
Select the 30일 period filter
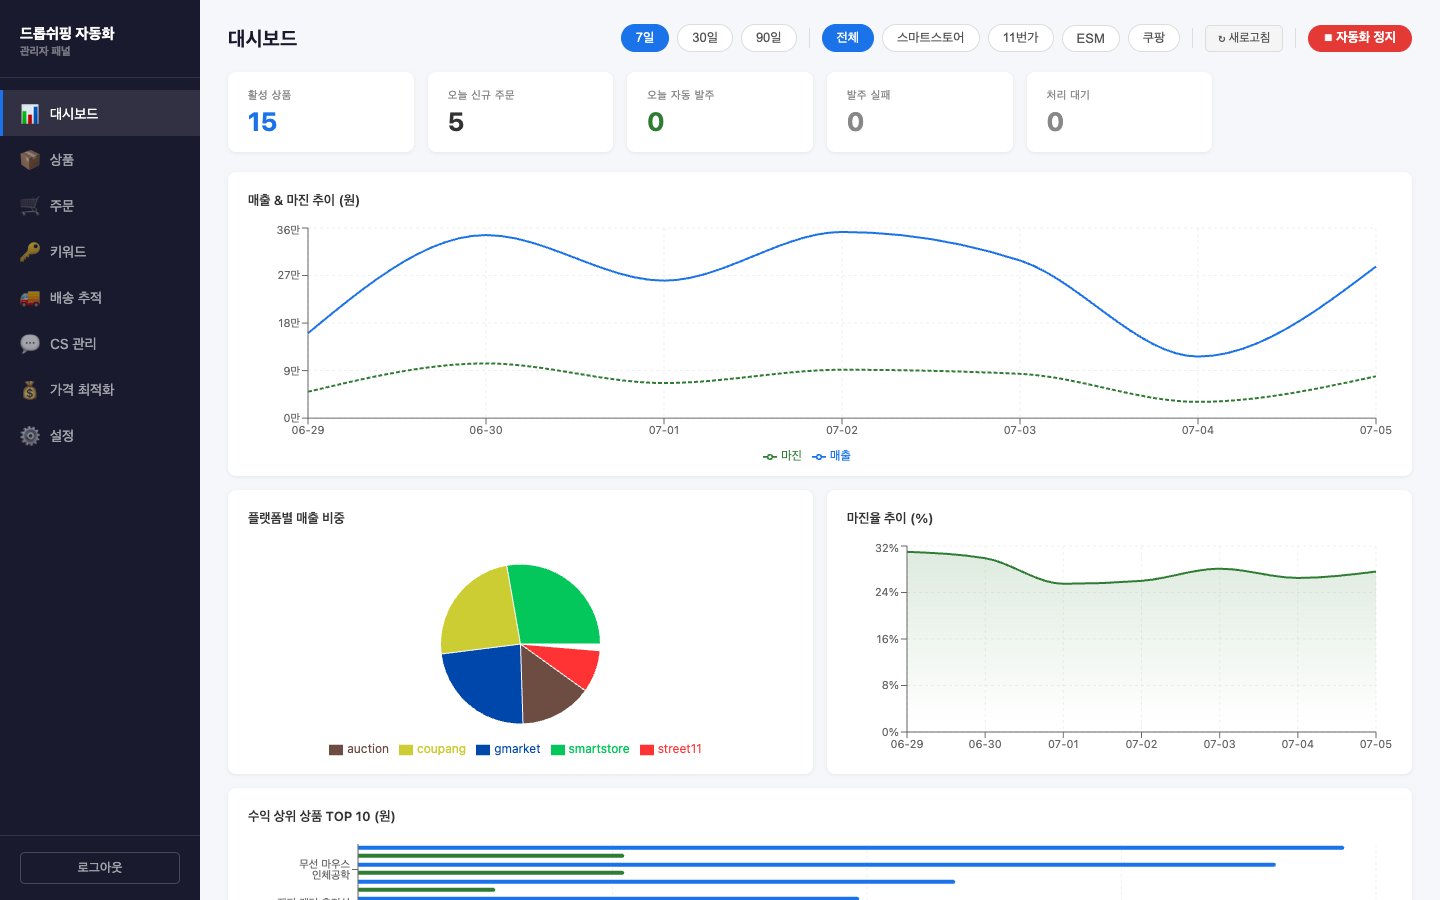[x=705, y=38]
